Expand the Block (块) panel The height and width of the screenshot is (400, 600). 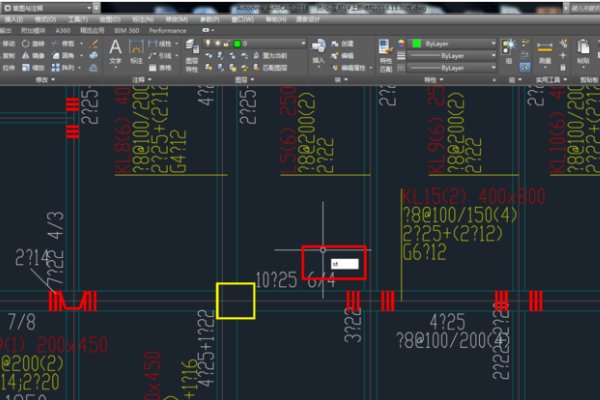click(341, 80)
